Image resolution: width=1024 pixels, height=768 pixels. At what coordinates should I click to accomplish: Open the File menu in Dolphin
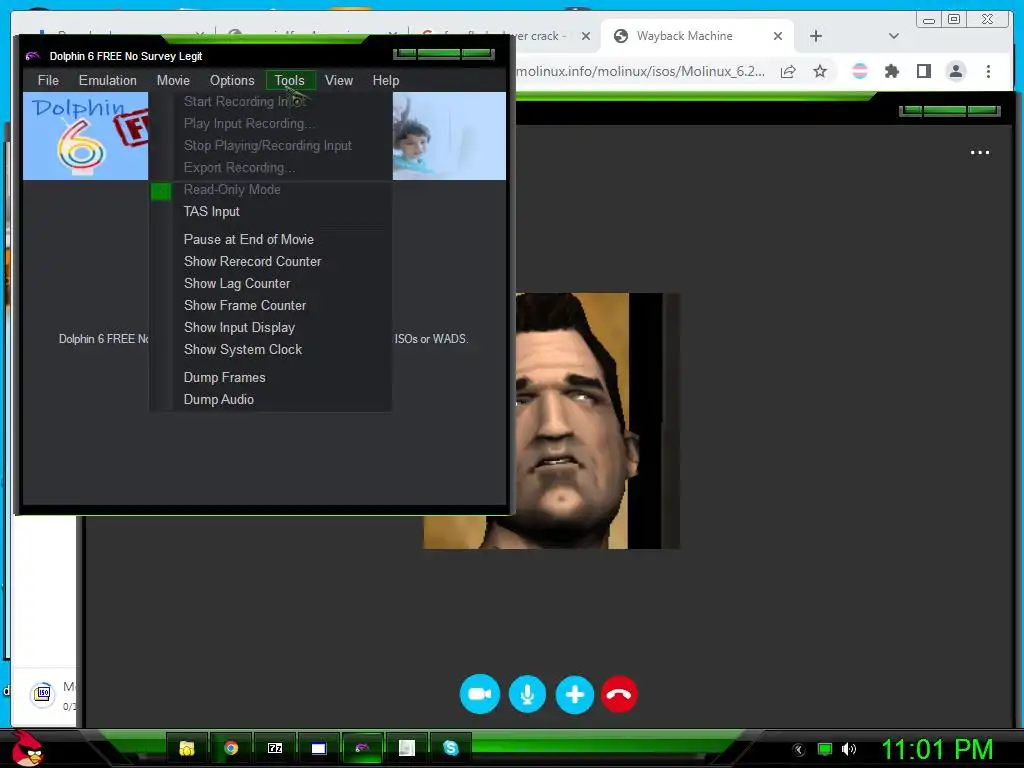click(x=48, y=80)
